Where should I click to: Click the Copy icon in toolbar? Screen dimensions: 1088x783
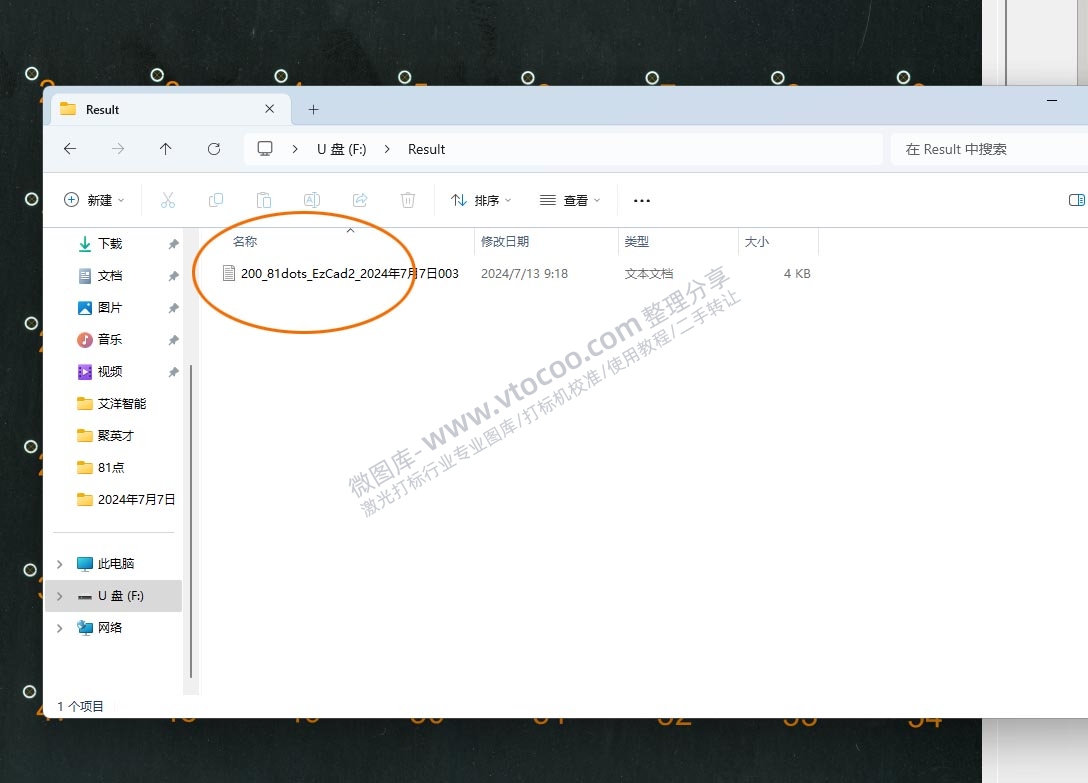[x=216, y=200]
